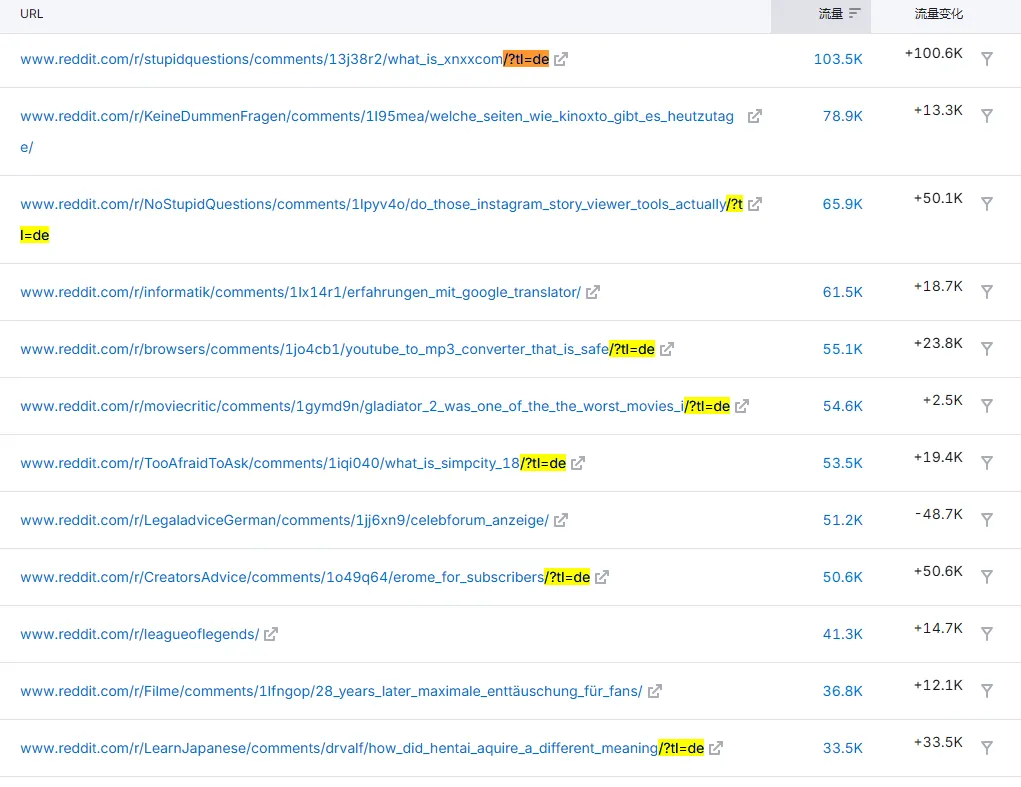Open the r/leagueoflegends link

click(139, 634)
